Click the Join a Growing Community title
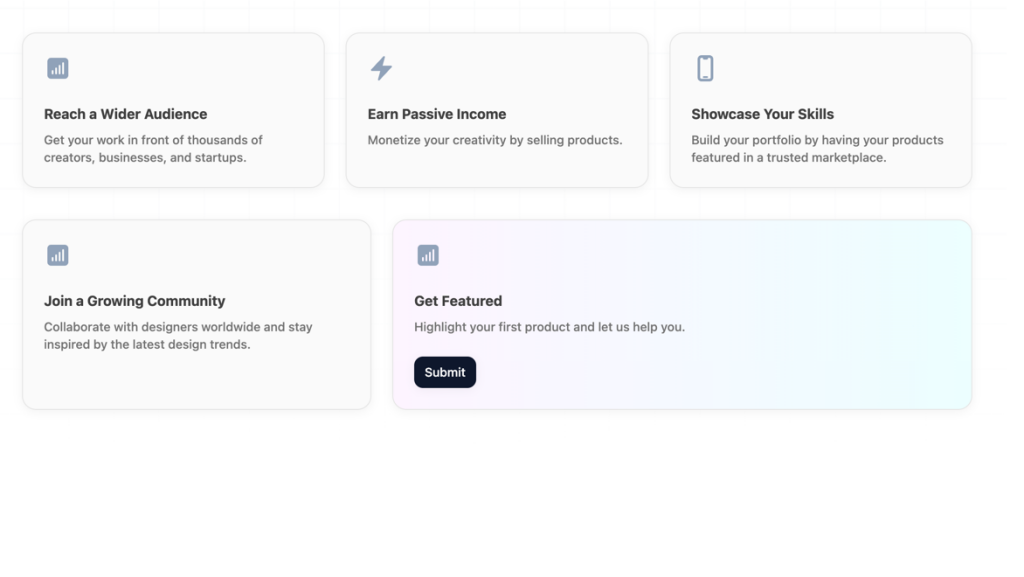The height and width of the screenshot is (577, 1024). click(x=134, y=301)
